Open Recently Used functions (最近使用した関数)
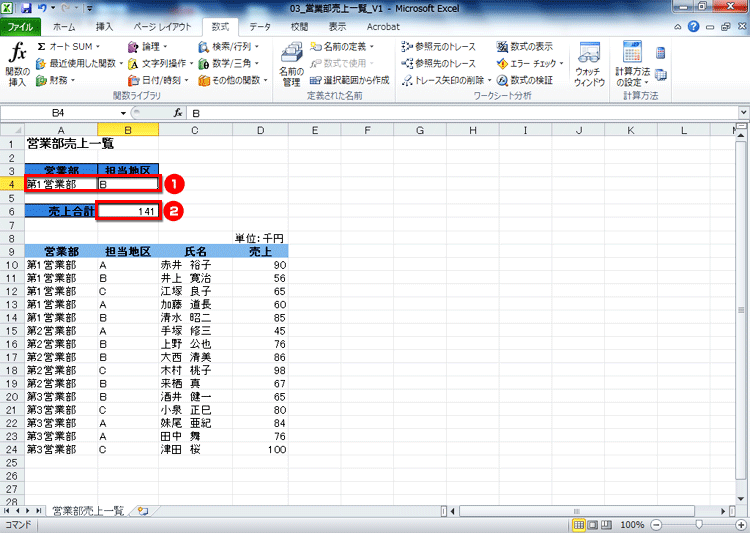750x533 pixels. coord(79,63)
